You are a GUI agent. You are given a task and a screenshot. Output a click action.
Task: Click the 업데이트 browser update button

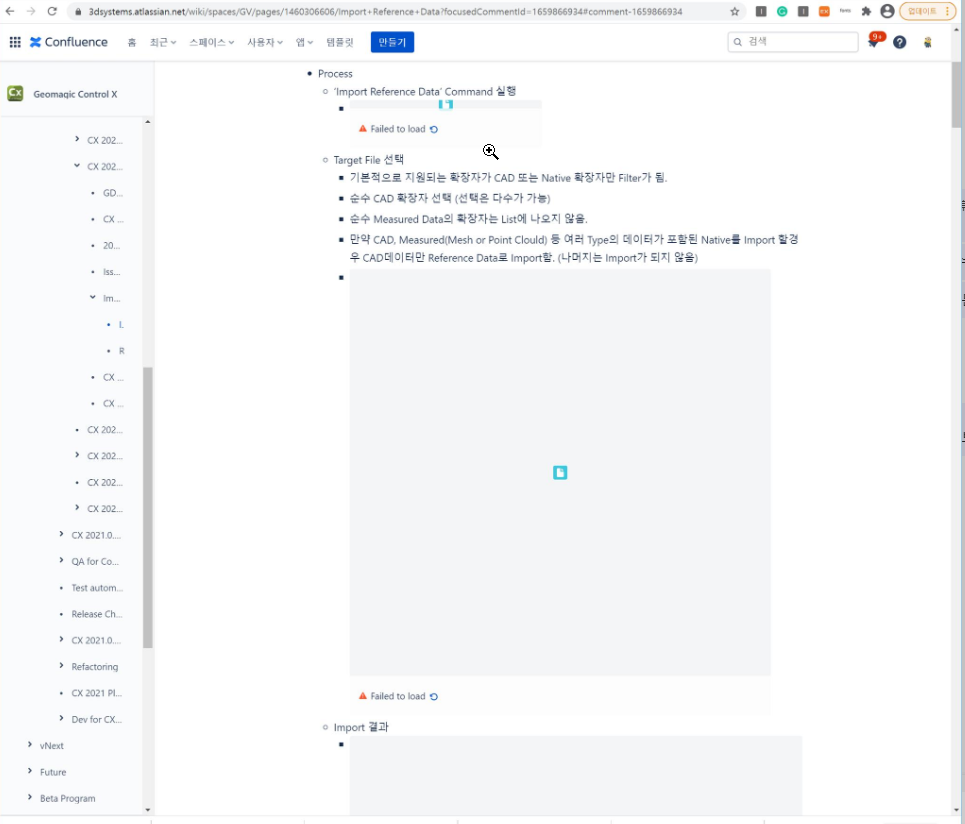coord(927,11)
